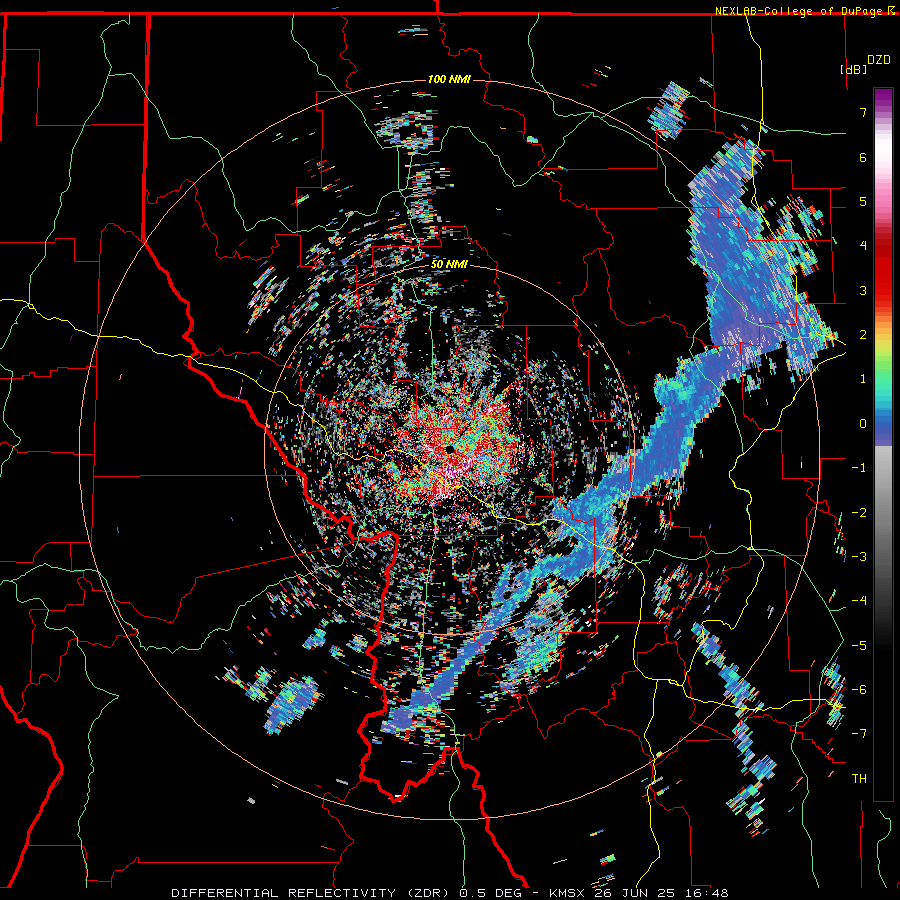Click the 0 value on the dB scale
The image size is (900, 900).
tap(863, 424)
